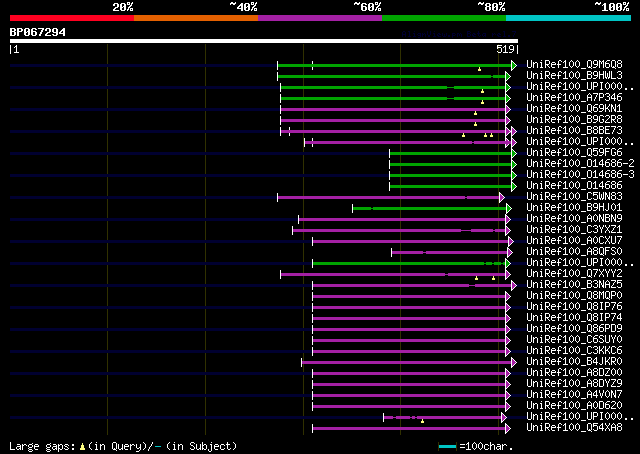
Task: Click the cyan 100char scale bar
Action: pyautogui.click(x=447, y=447)
